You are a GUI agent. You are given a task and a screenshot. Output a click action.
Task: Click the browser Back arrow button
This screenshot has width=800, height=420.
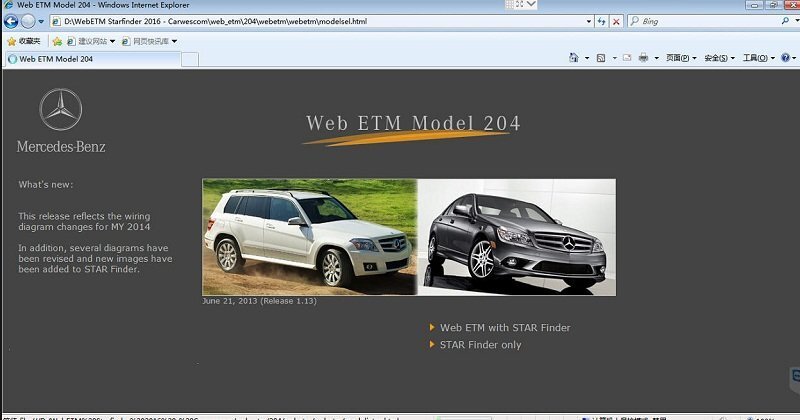(x=11, y=21)
